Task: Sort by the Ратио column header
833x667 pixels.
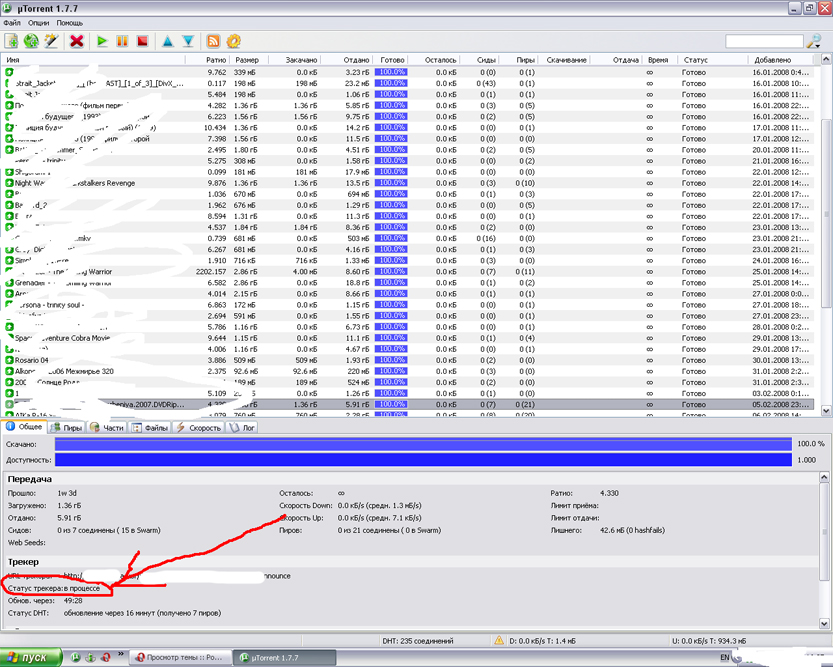Action: tap(207, 60)
